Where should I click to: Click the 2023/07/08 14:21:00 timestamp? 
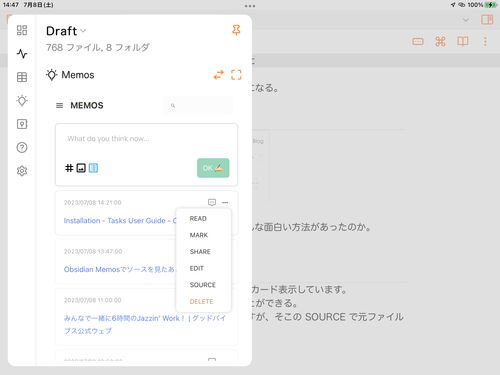coord(93,203)
